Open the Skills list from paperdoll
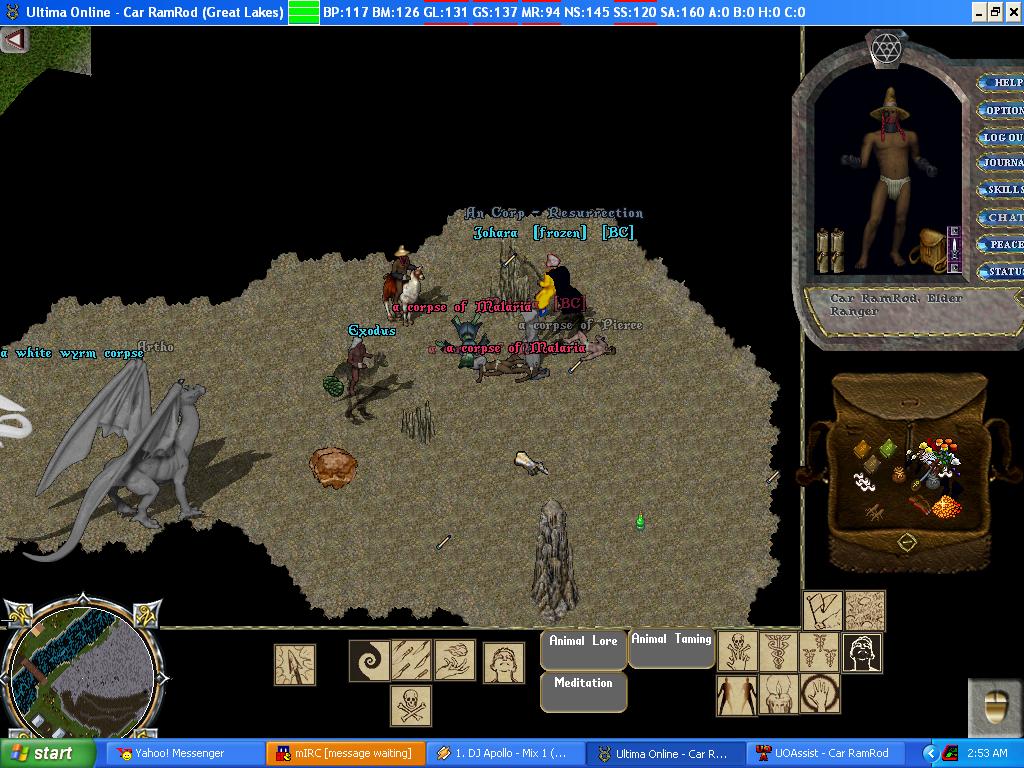1024x768 pixels. (1001, 189)
